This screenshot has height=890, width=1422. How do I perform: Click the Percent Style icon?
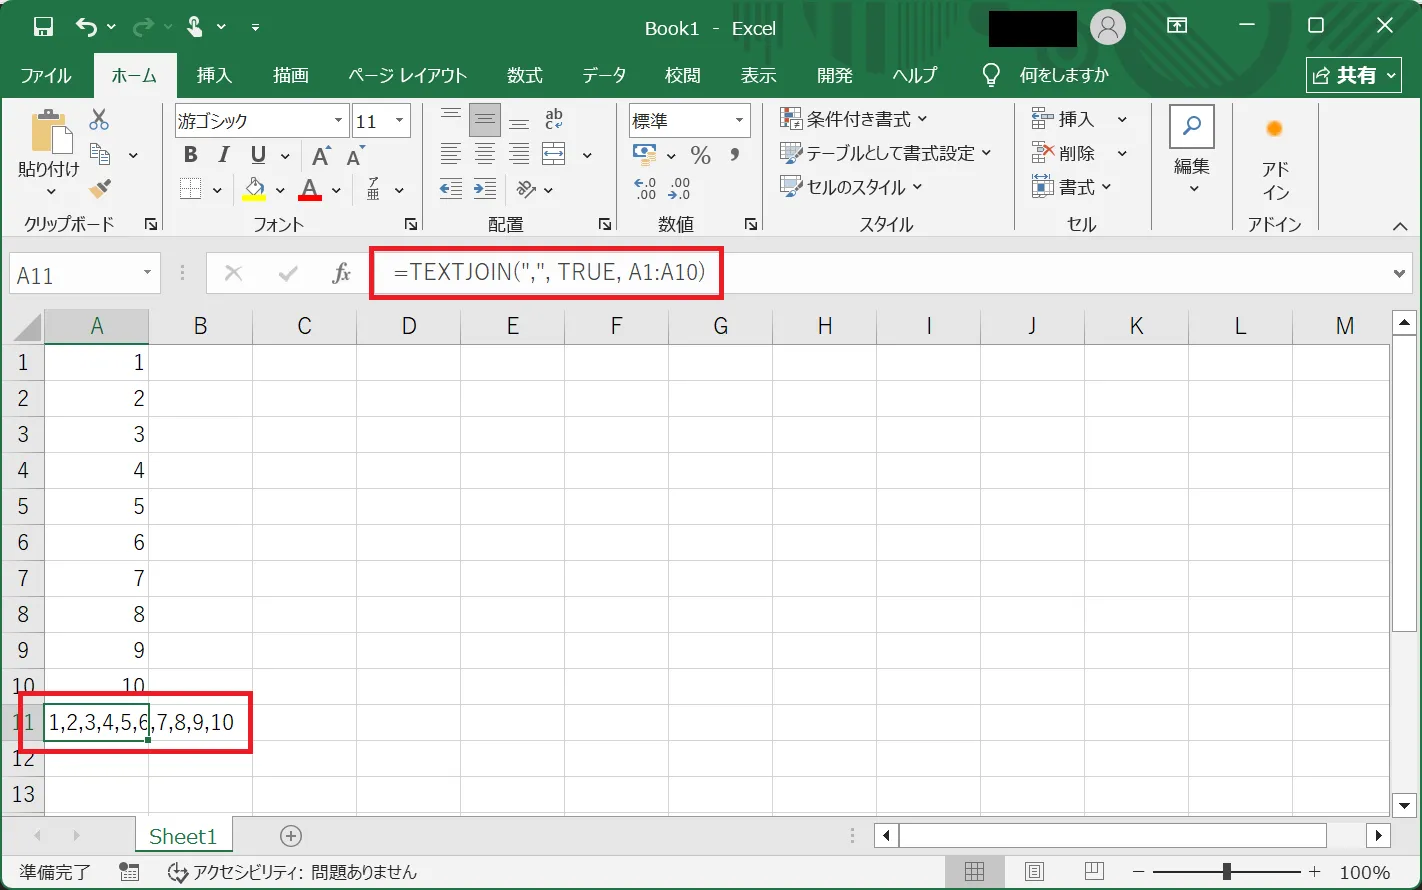(700, 155)
